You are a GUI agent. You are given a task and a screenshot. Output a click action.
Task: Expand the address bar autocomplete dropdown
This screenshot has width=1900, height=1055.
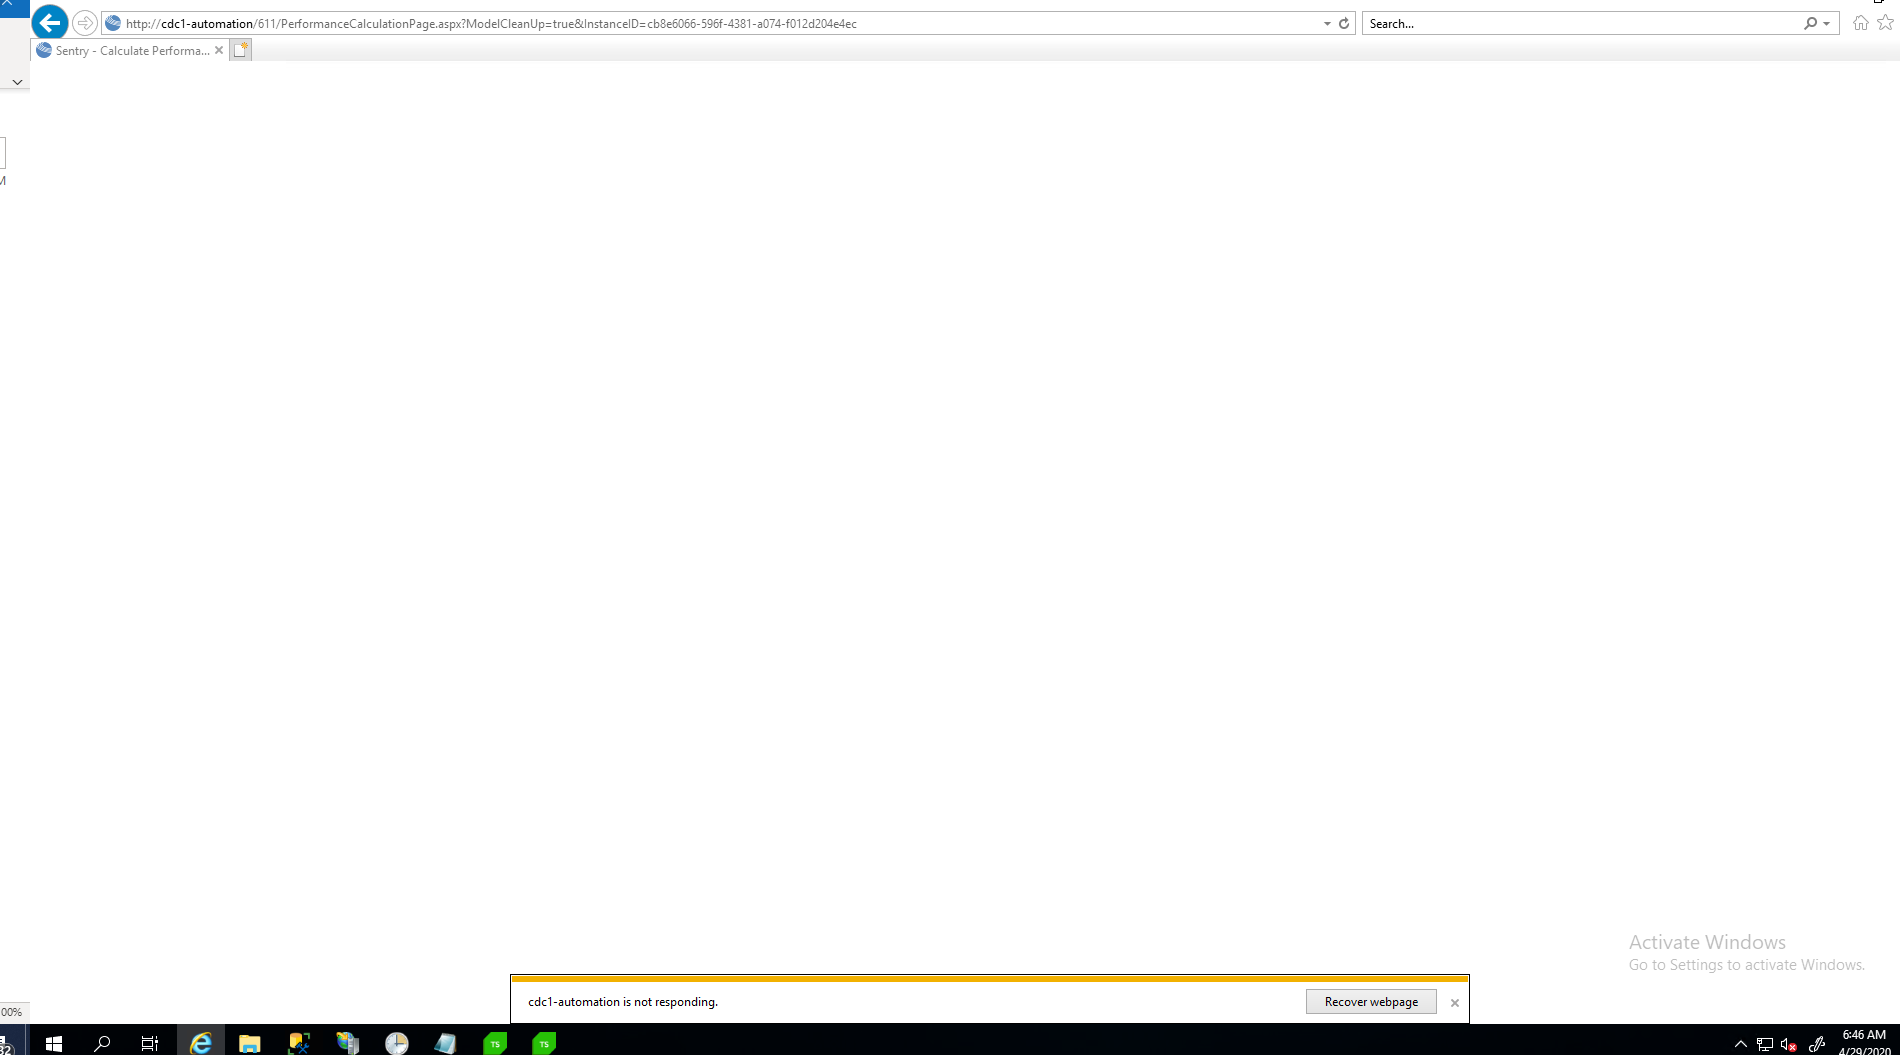click(1327, 23)
